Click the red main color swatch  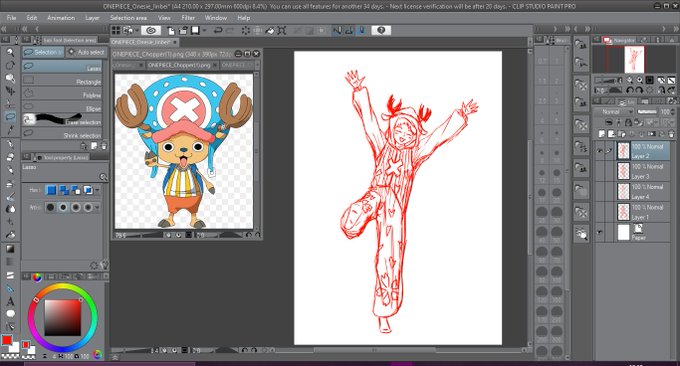tap(7, 340)
